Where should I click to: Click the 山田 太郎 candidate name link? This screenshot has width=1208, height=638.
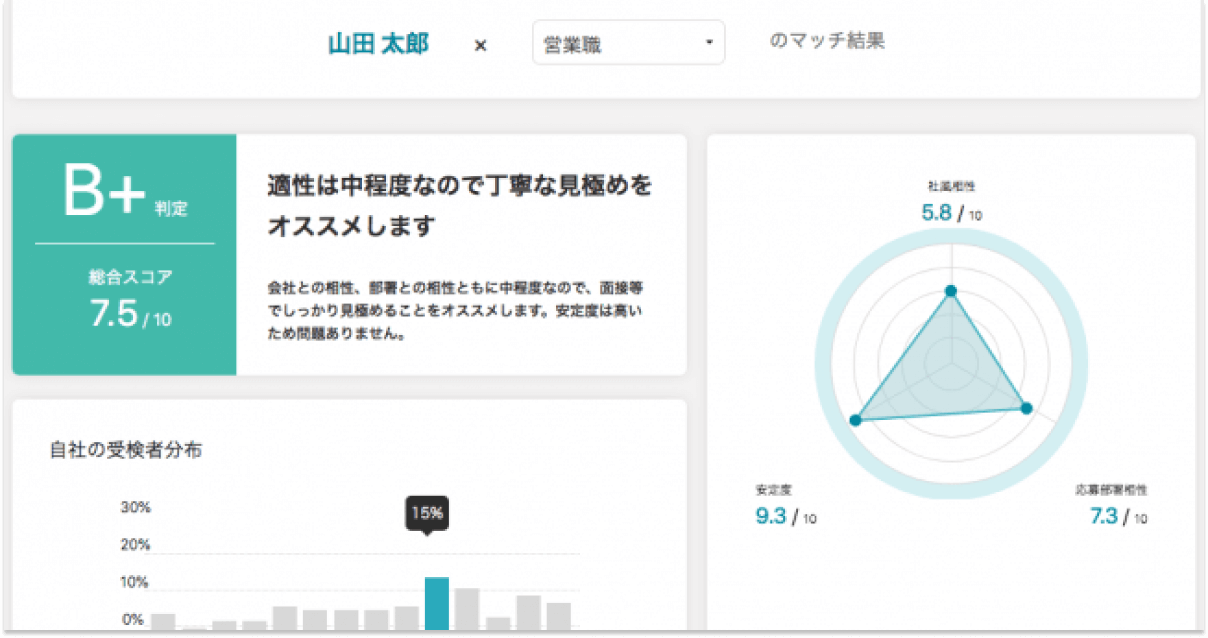click(378, 44)
